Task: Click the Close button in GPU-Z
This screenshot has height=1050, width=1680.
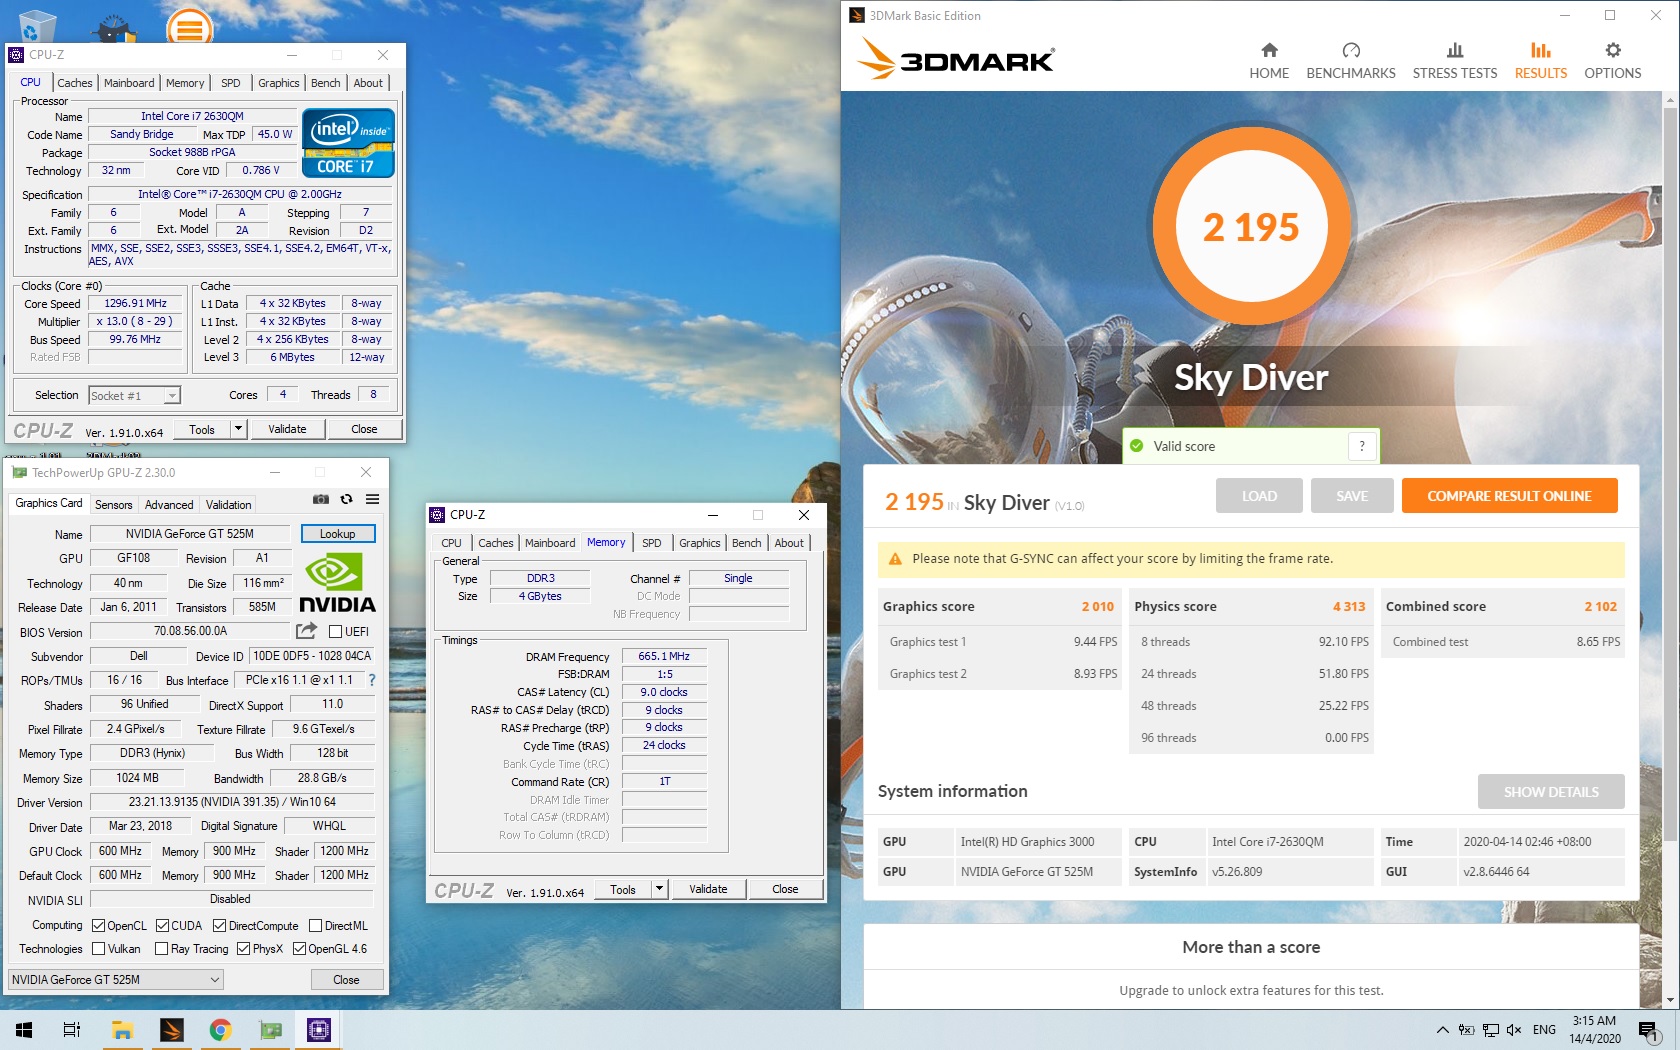Action: [346, 980]
